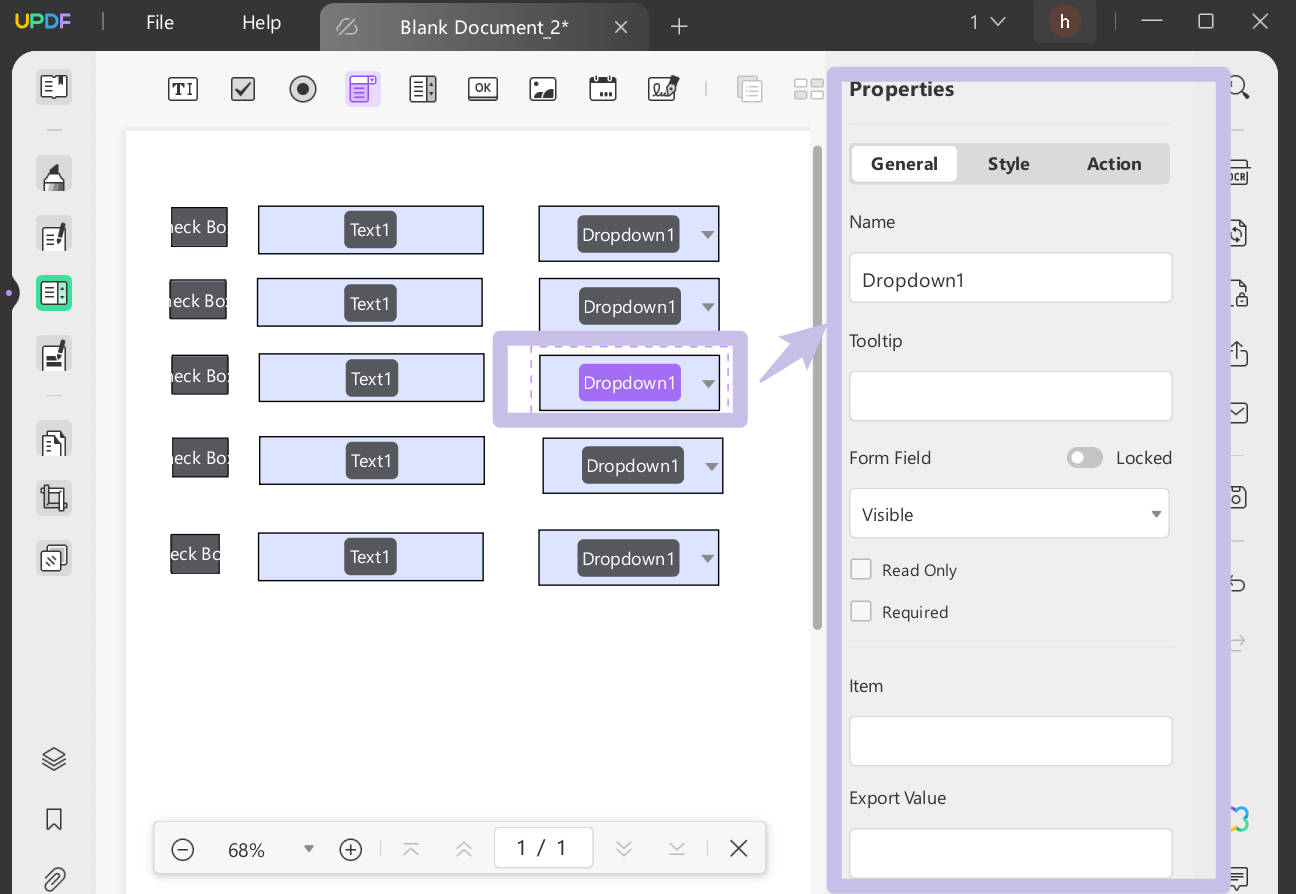Open the OCR tool in the right sidebar
This screenshot has height=894, width=1296.
click(1237, 172)
